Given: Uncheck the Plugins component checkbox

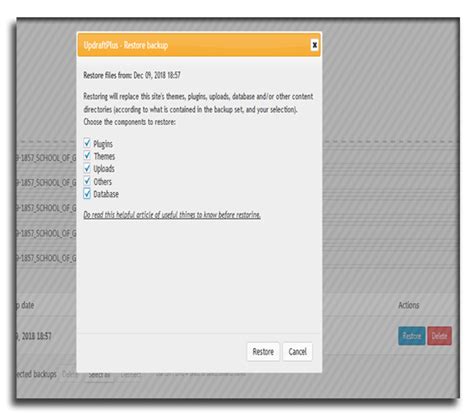Looking at the screenshot, I should 87,143.
